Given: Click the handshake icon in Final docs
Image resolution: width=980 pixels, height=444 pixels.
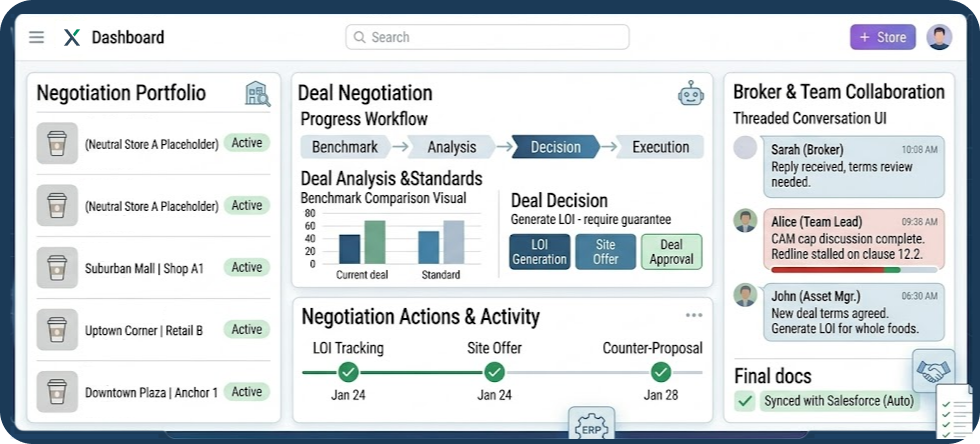Looking at the screenshot, I should click(934, 371).
